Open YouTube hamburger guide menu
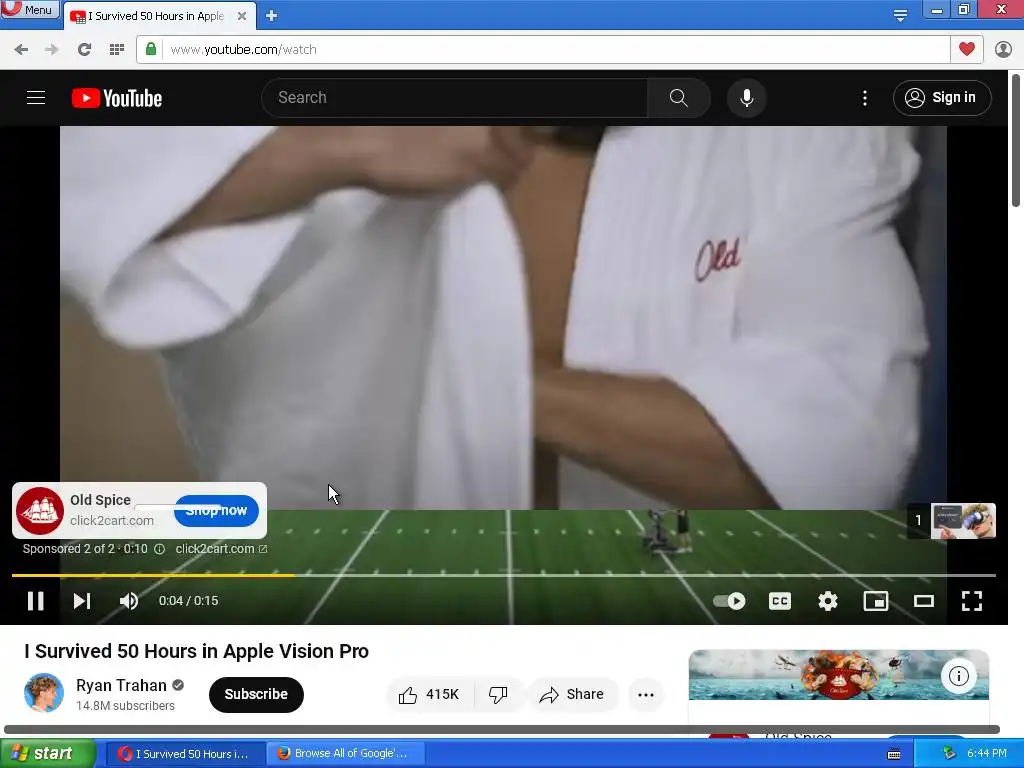This screenshot has height=768, width=1024. 36,98
